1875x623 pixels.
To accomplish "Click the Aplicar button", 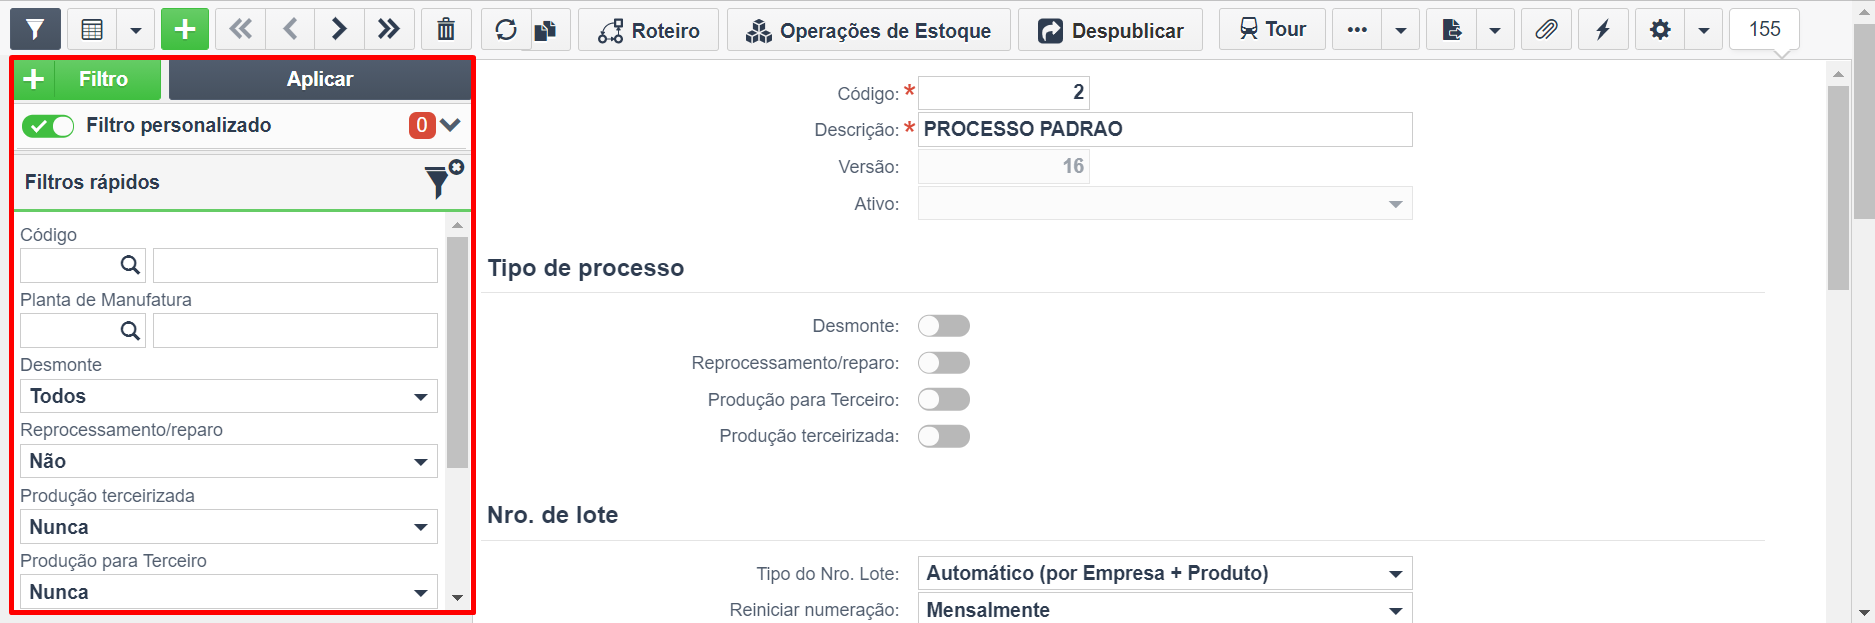I will (320, 79).
